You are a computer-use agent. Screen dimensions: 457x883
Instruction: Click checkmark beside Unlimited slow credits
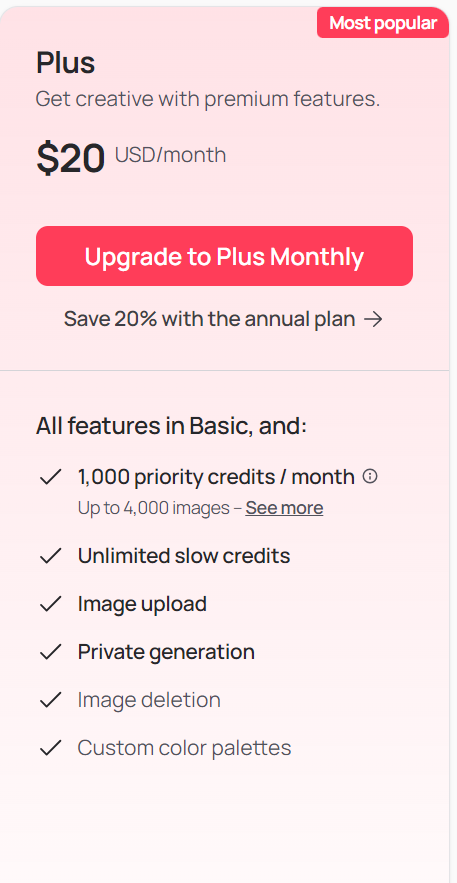[x=50, y=556]
